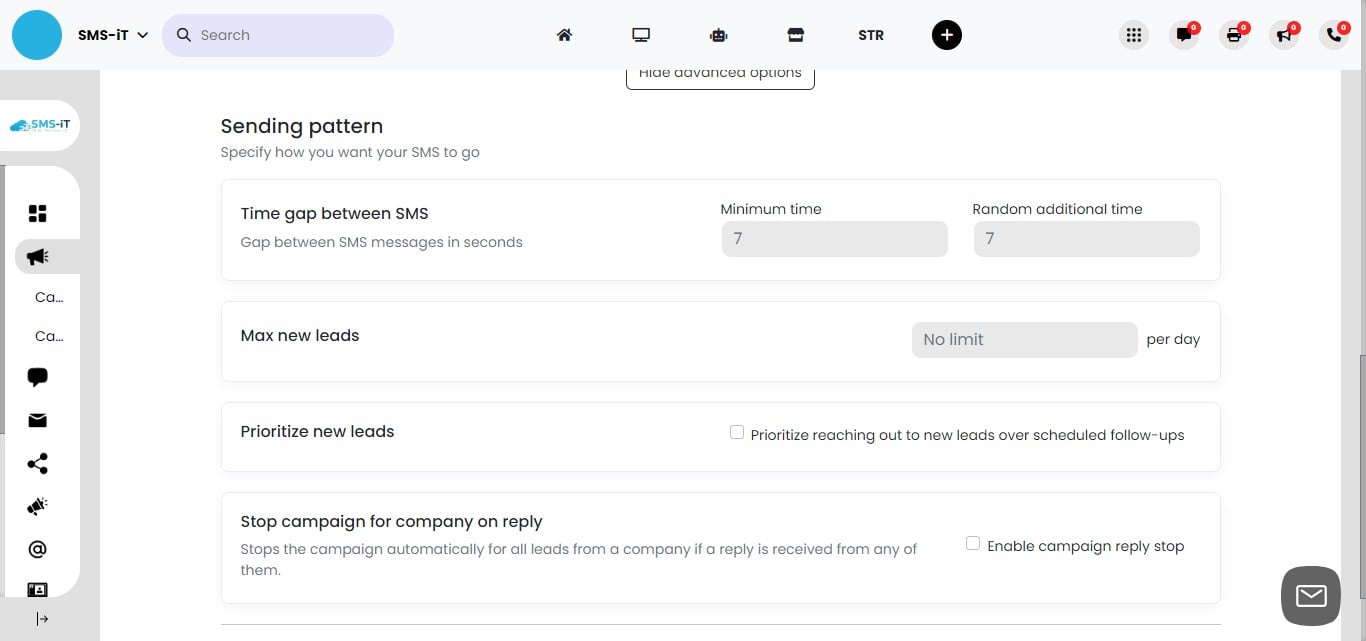Open the phone calls notification icon

pyautogui.click(x=1334, y=35)
